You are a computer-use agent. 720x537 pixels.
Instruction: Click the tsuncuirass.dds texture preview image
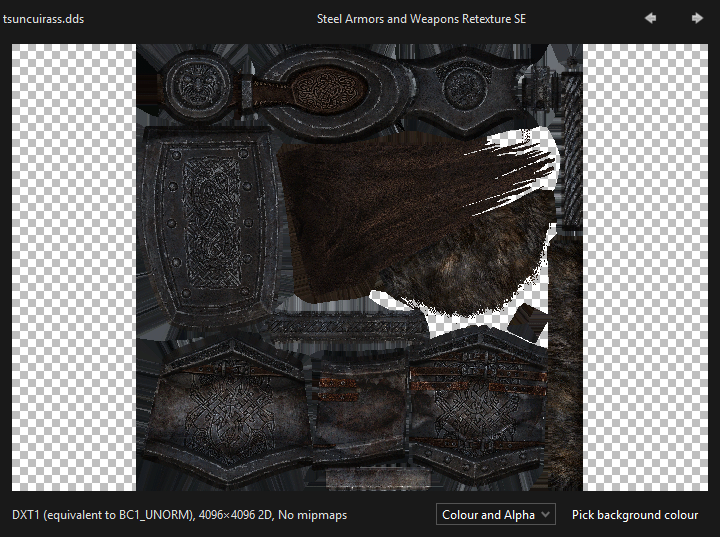tap(360, 267)
